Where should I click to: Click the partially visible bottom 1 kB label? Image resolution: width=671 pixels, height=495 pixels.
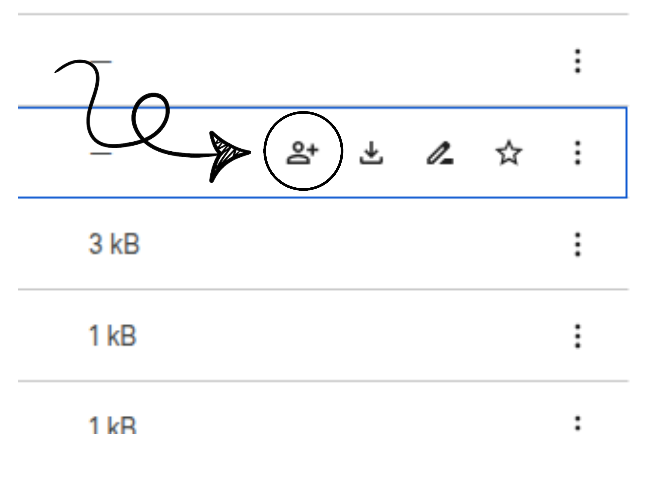pyautogui.click(x=112, y=426)
